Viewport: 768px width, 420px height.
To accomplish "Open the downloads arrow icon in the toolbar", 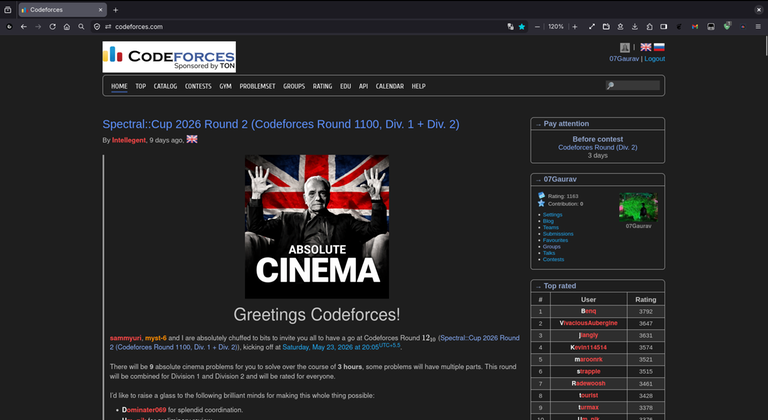I will coord(635,27).
